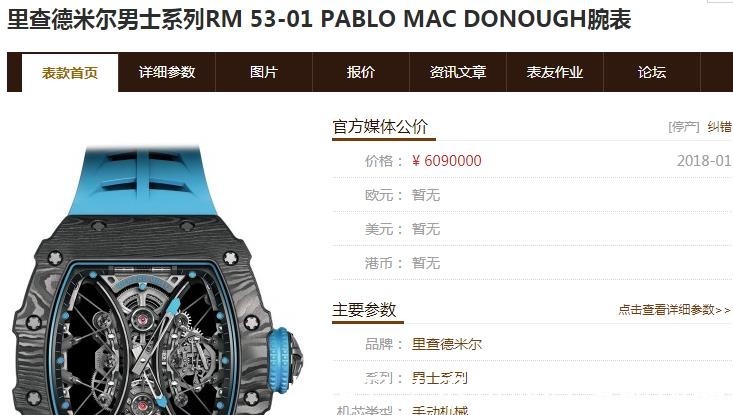Viewport: 733px width, 415px height.
Task: Click the 手动机械 movement type link
Action: [x=439, y=410]
